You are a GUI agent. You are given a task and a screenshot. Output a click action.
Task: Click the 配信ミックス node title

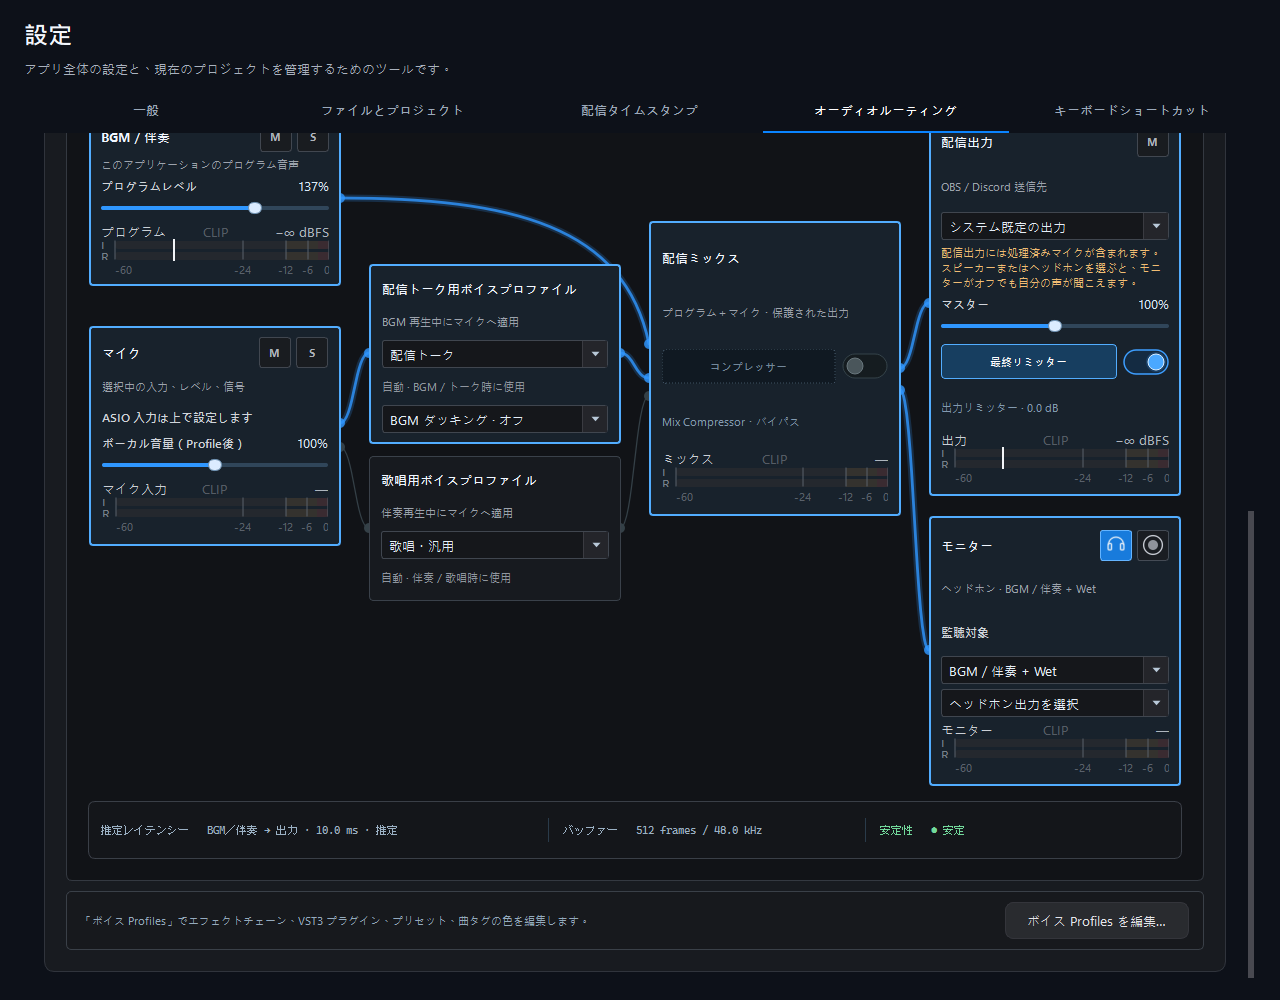(701, 258)
